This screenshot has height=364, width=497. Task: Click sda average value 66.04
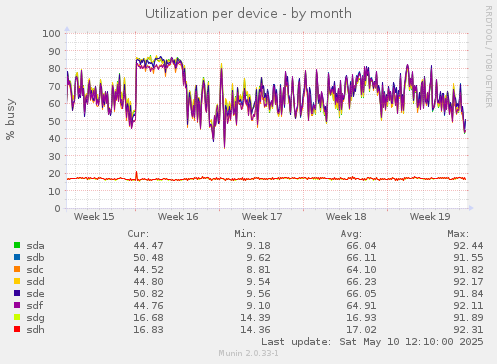click(x=361, y=246)
